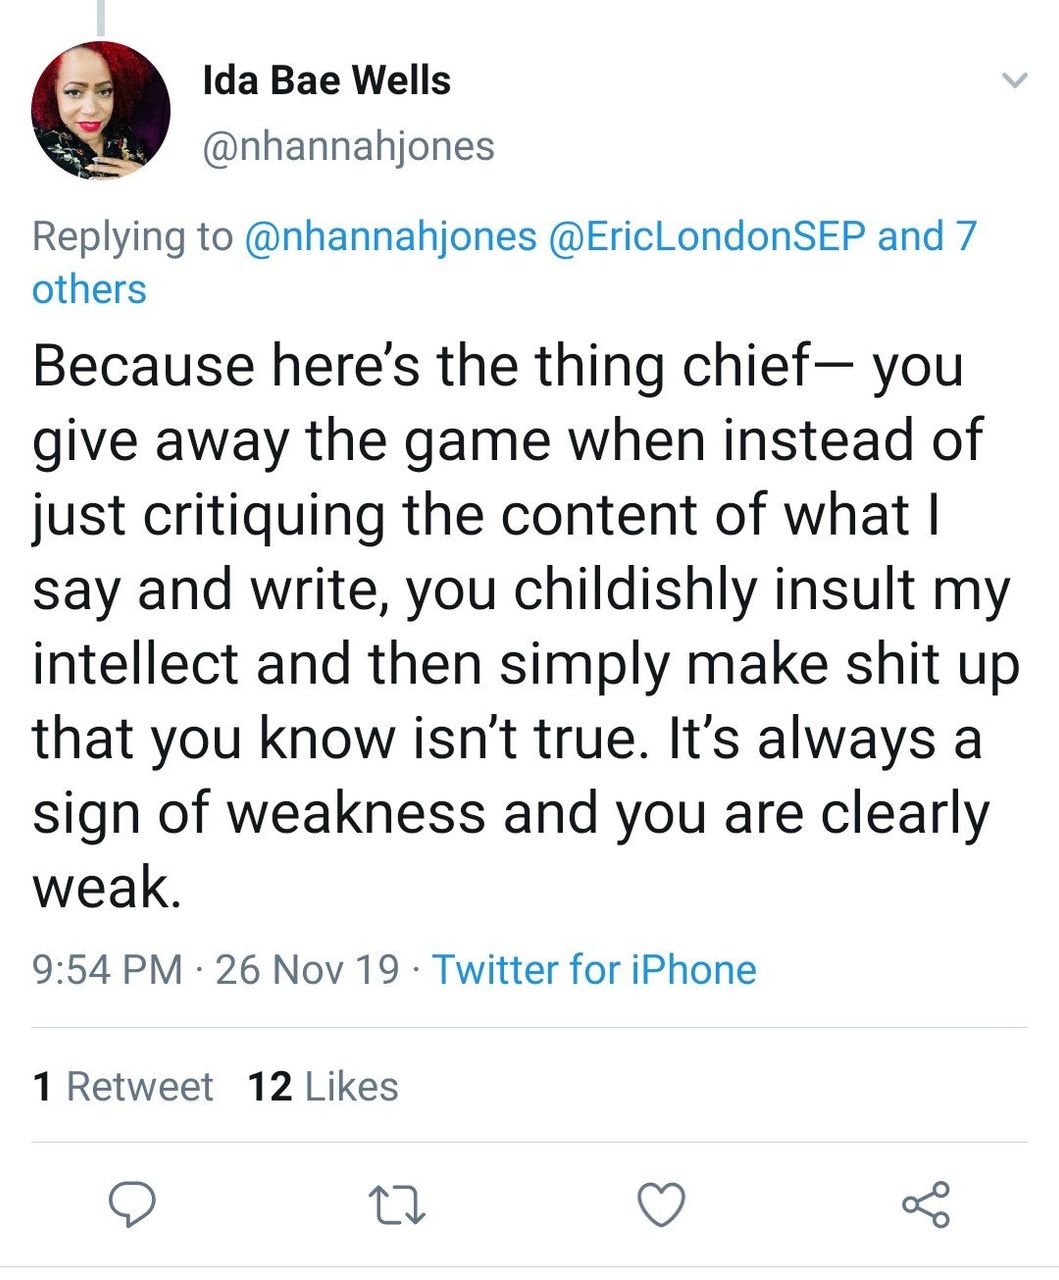Click the retweet arrows icon
This screenshot has width=1059, height=1280.
pos(396,1204)
